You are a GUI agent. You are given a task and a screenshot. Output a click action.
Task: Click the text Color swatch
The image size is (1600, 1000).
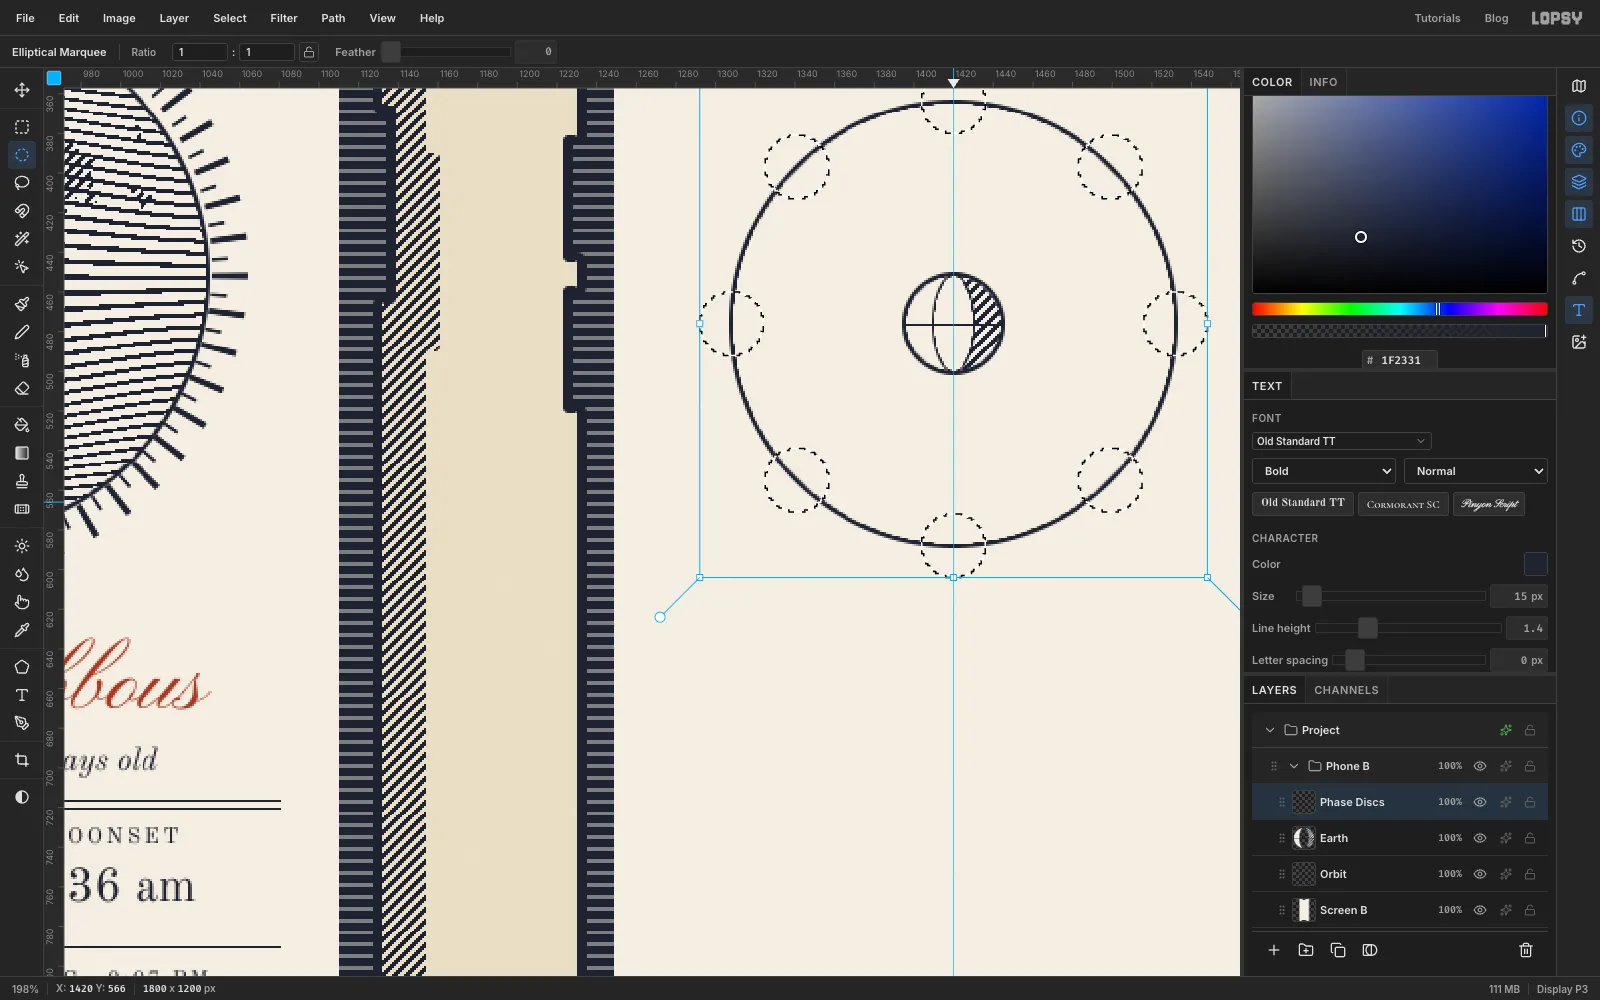(1536, 564)
